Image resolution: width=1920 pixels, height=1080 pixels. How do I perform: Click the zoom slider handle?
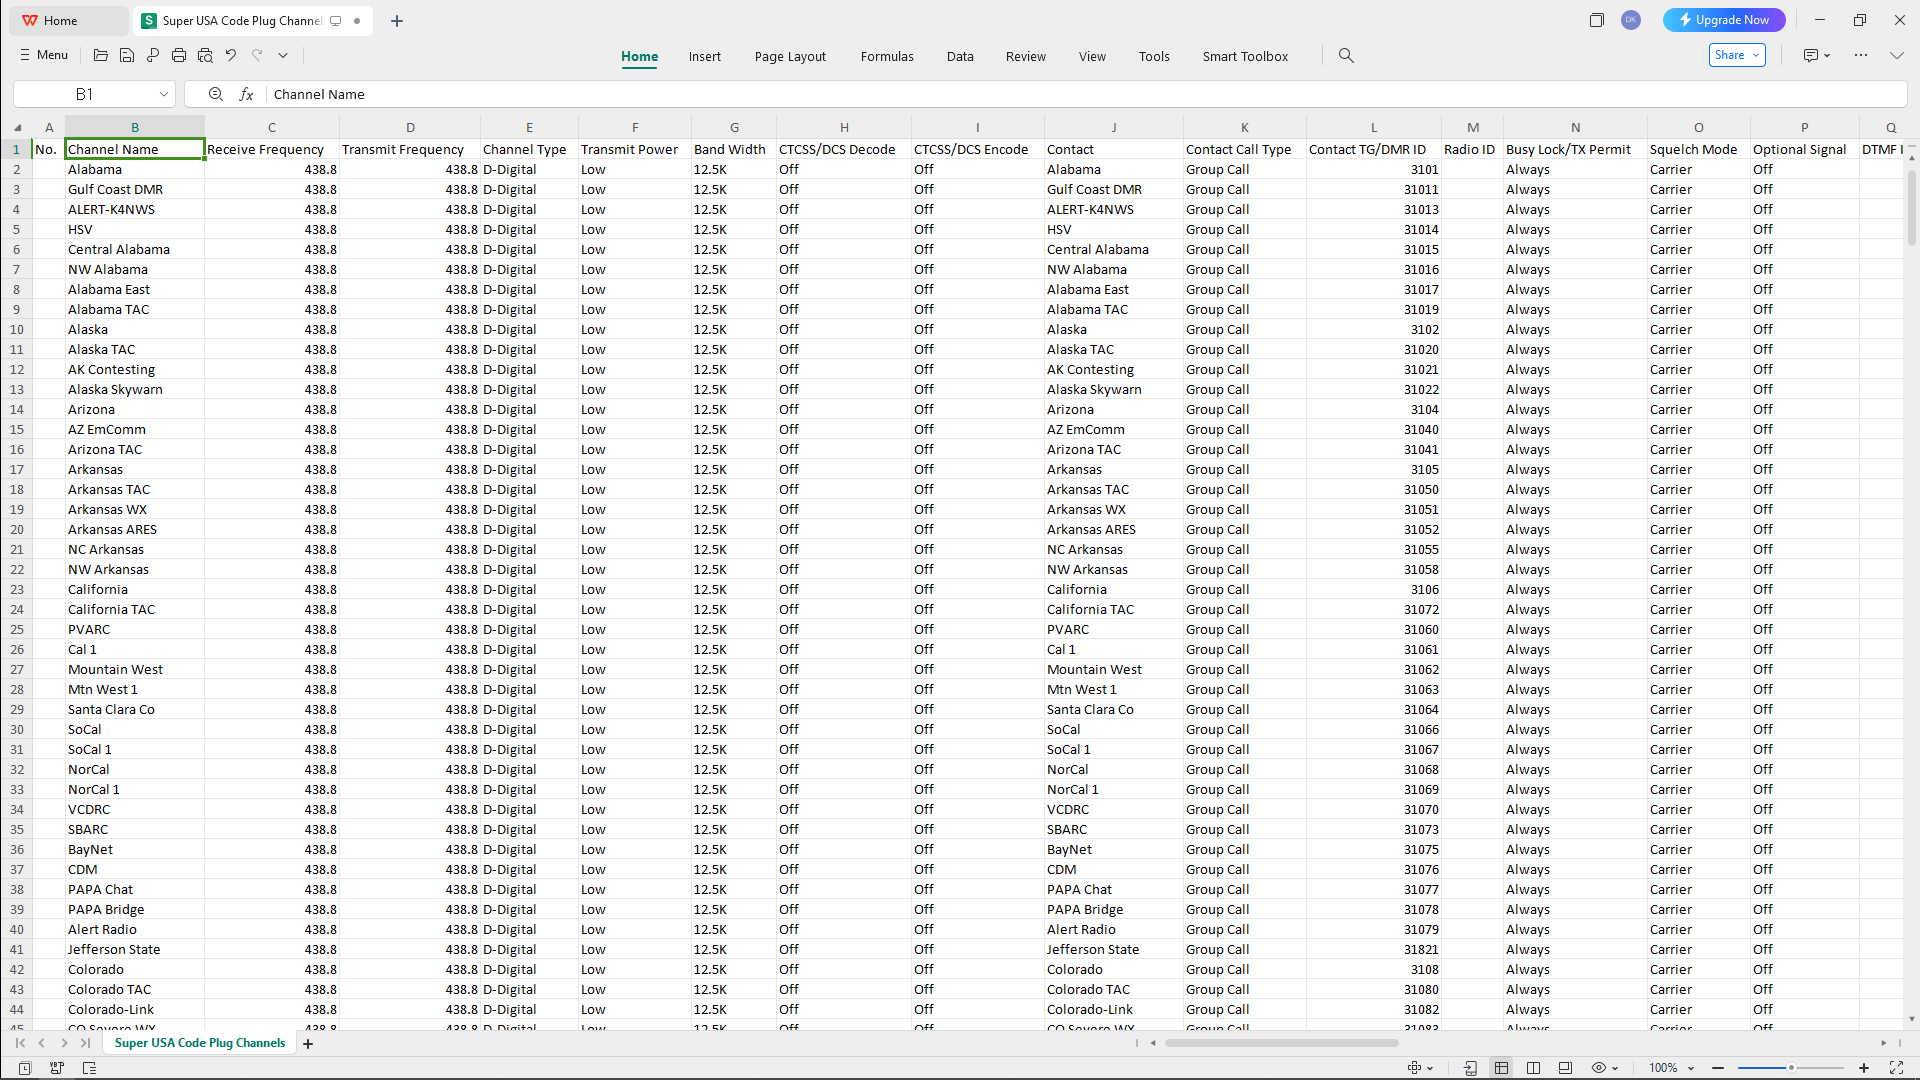click(x=1791, y=1068)
